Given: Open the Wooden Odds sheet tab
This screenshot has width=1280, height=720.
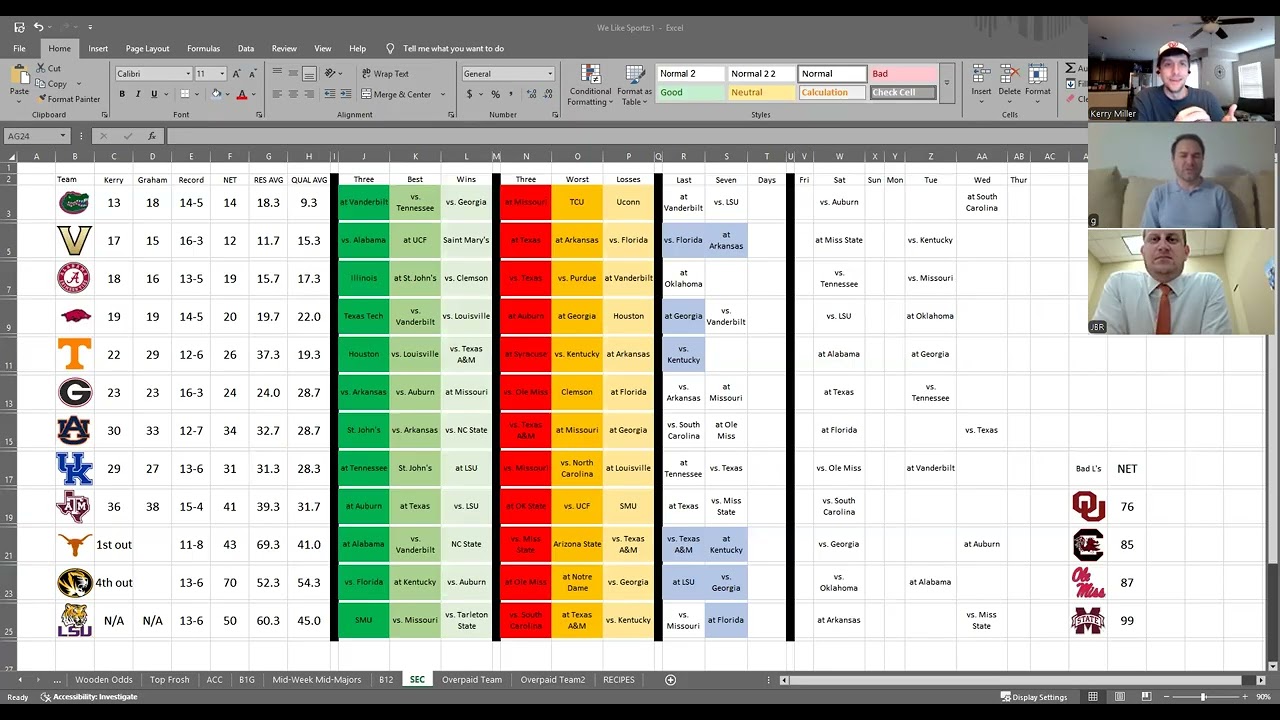Looking at the screenshot, I should pos(103,680).
